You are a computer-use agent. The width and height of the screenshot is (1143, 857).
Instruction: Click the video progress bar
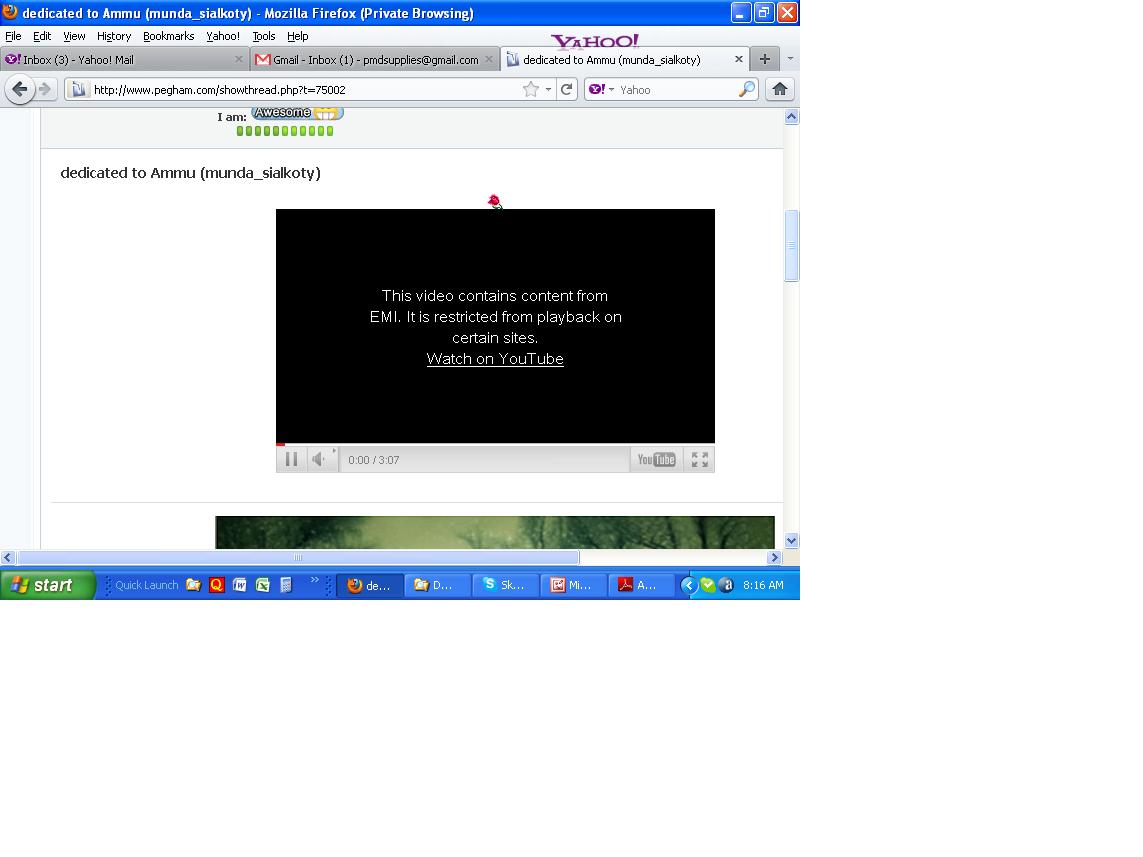[x=495, y=444]
